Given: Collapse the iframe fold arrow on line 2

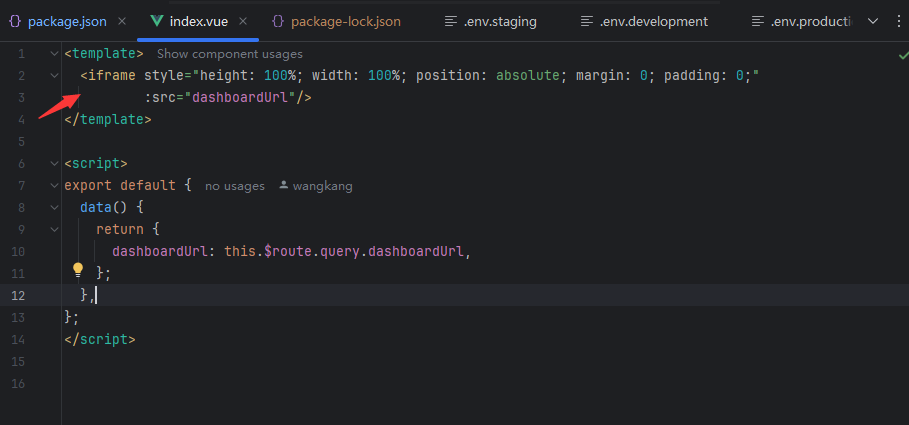Looking at the screenshot, I should [54, 76].
